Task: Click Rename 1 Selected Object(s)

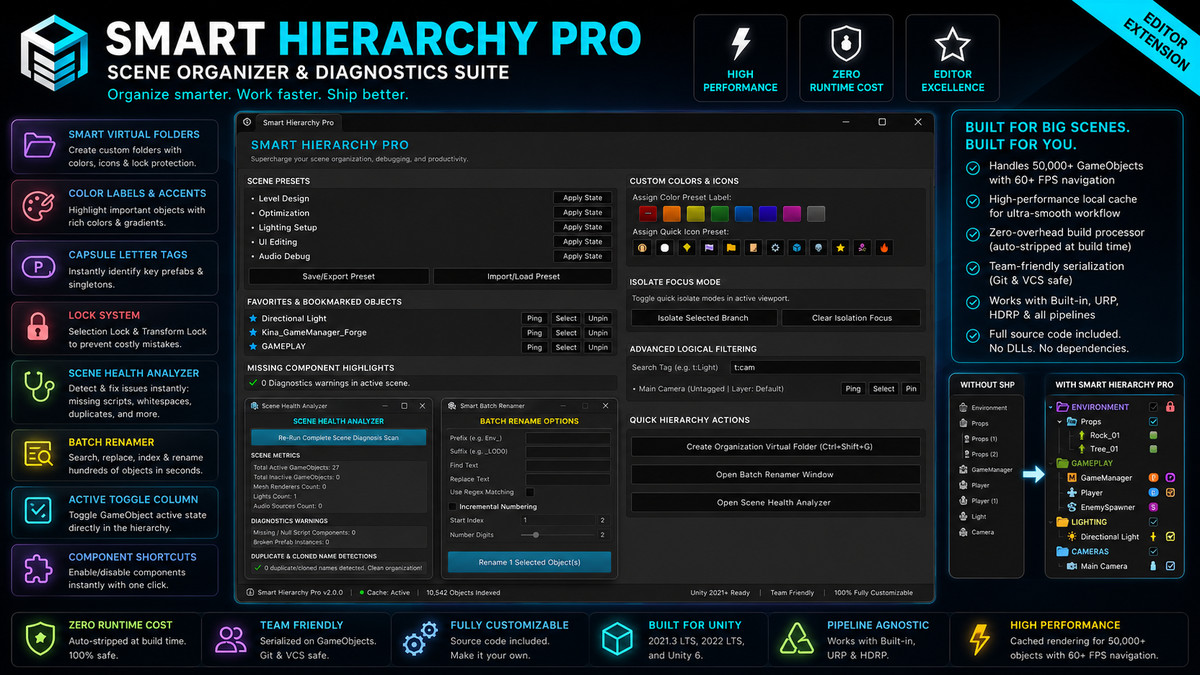Action: click(x=529, y=562)
